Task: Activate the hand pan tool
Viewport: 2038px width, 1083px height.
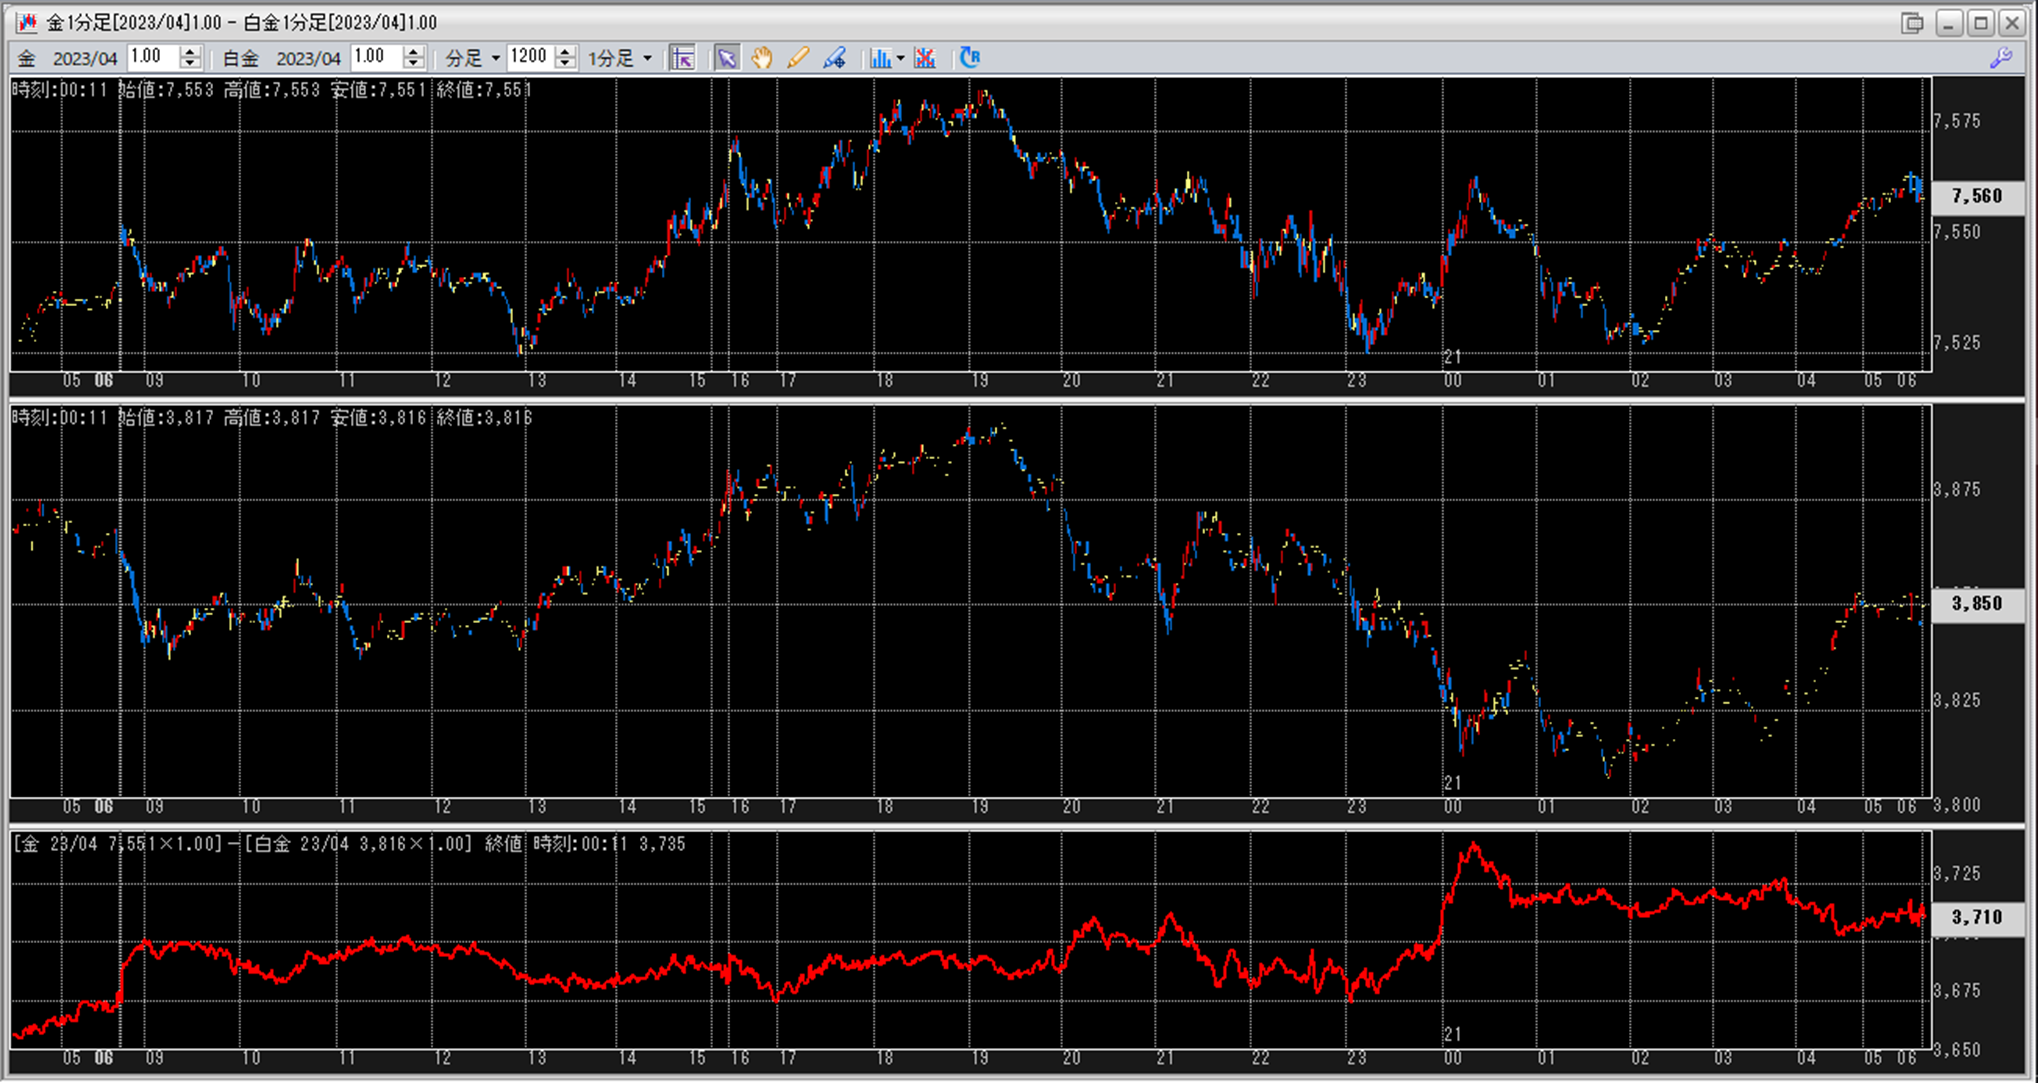Action: tap(762, 58)
